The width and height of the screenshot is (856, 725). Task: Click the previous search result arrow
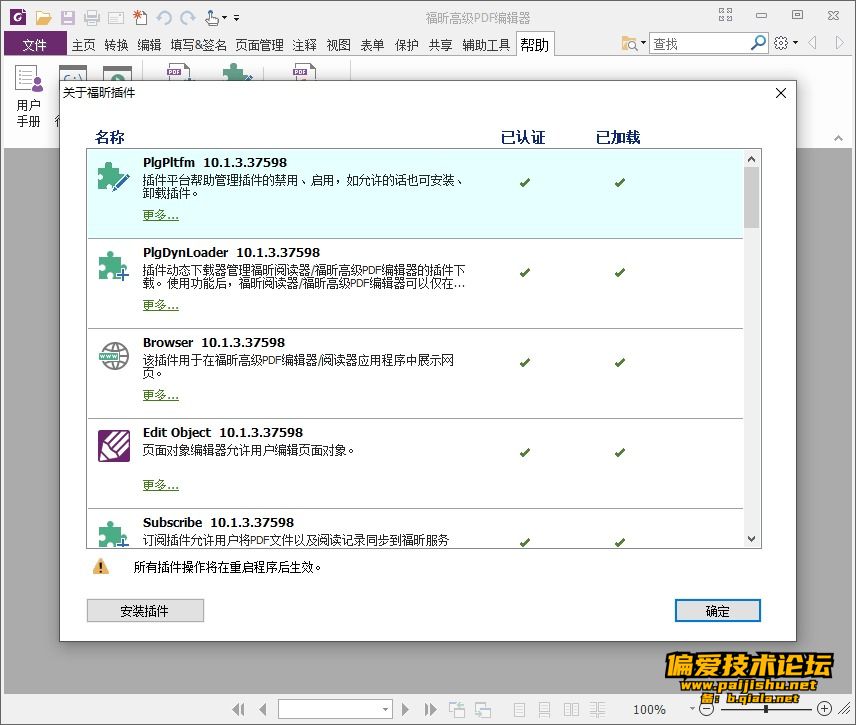[x=812, y=43]
